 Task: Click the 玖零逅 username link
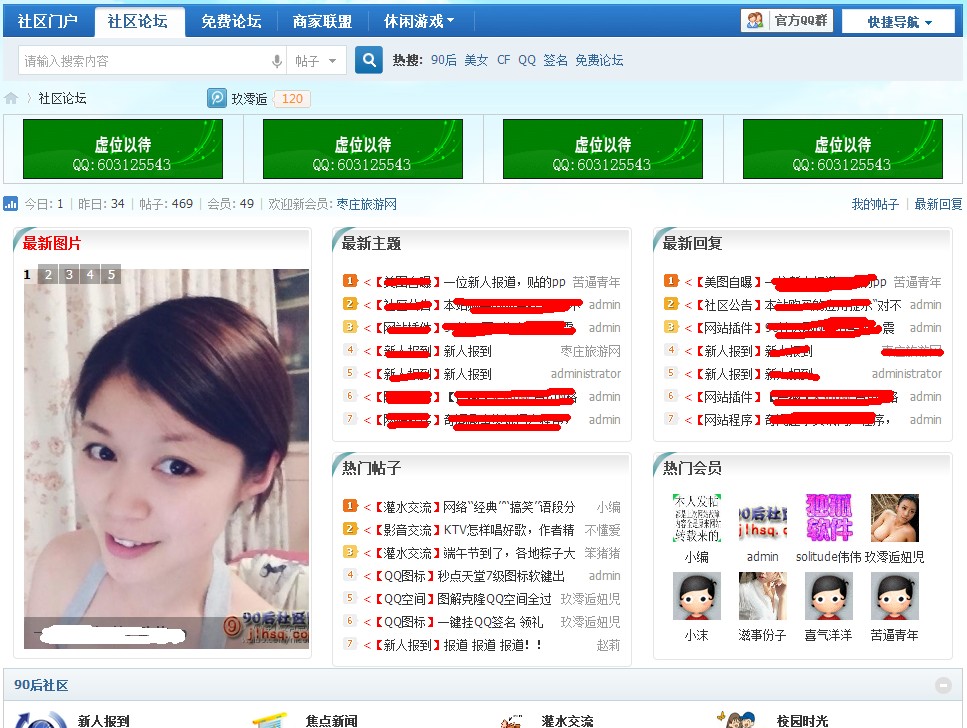(x=249, y=99)
